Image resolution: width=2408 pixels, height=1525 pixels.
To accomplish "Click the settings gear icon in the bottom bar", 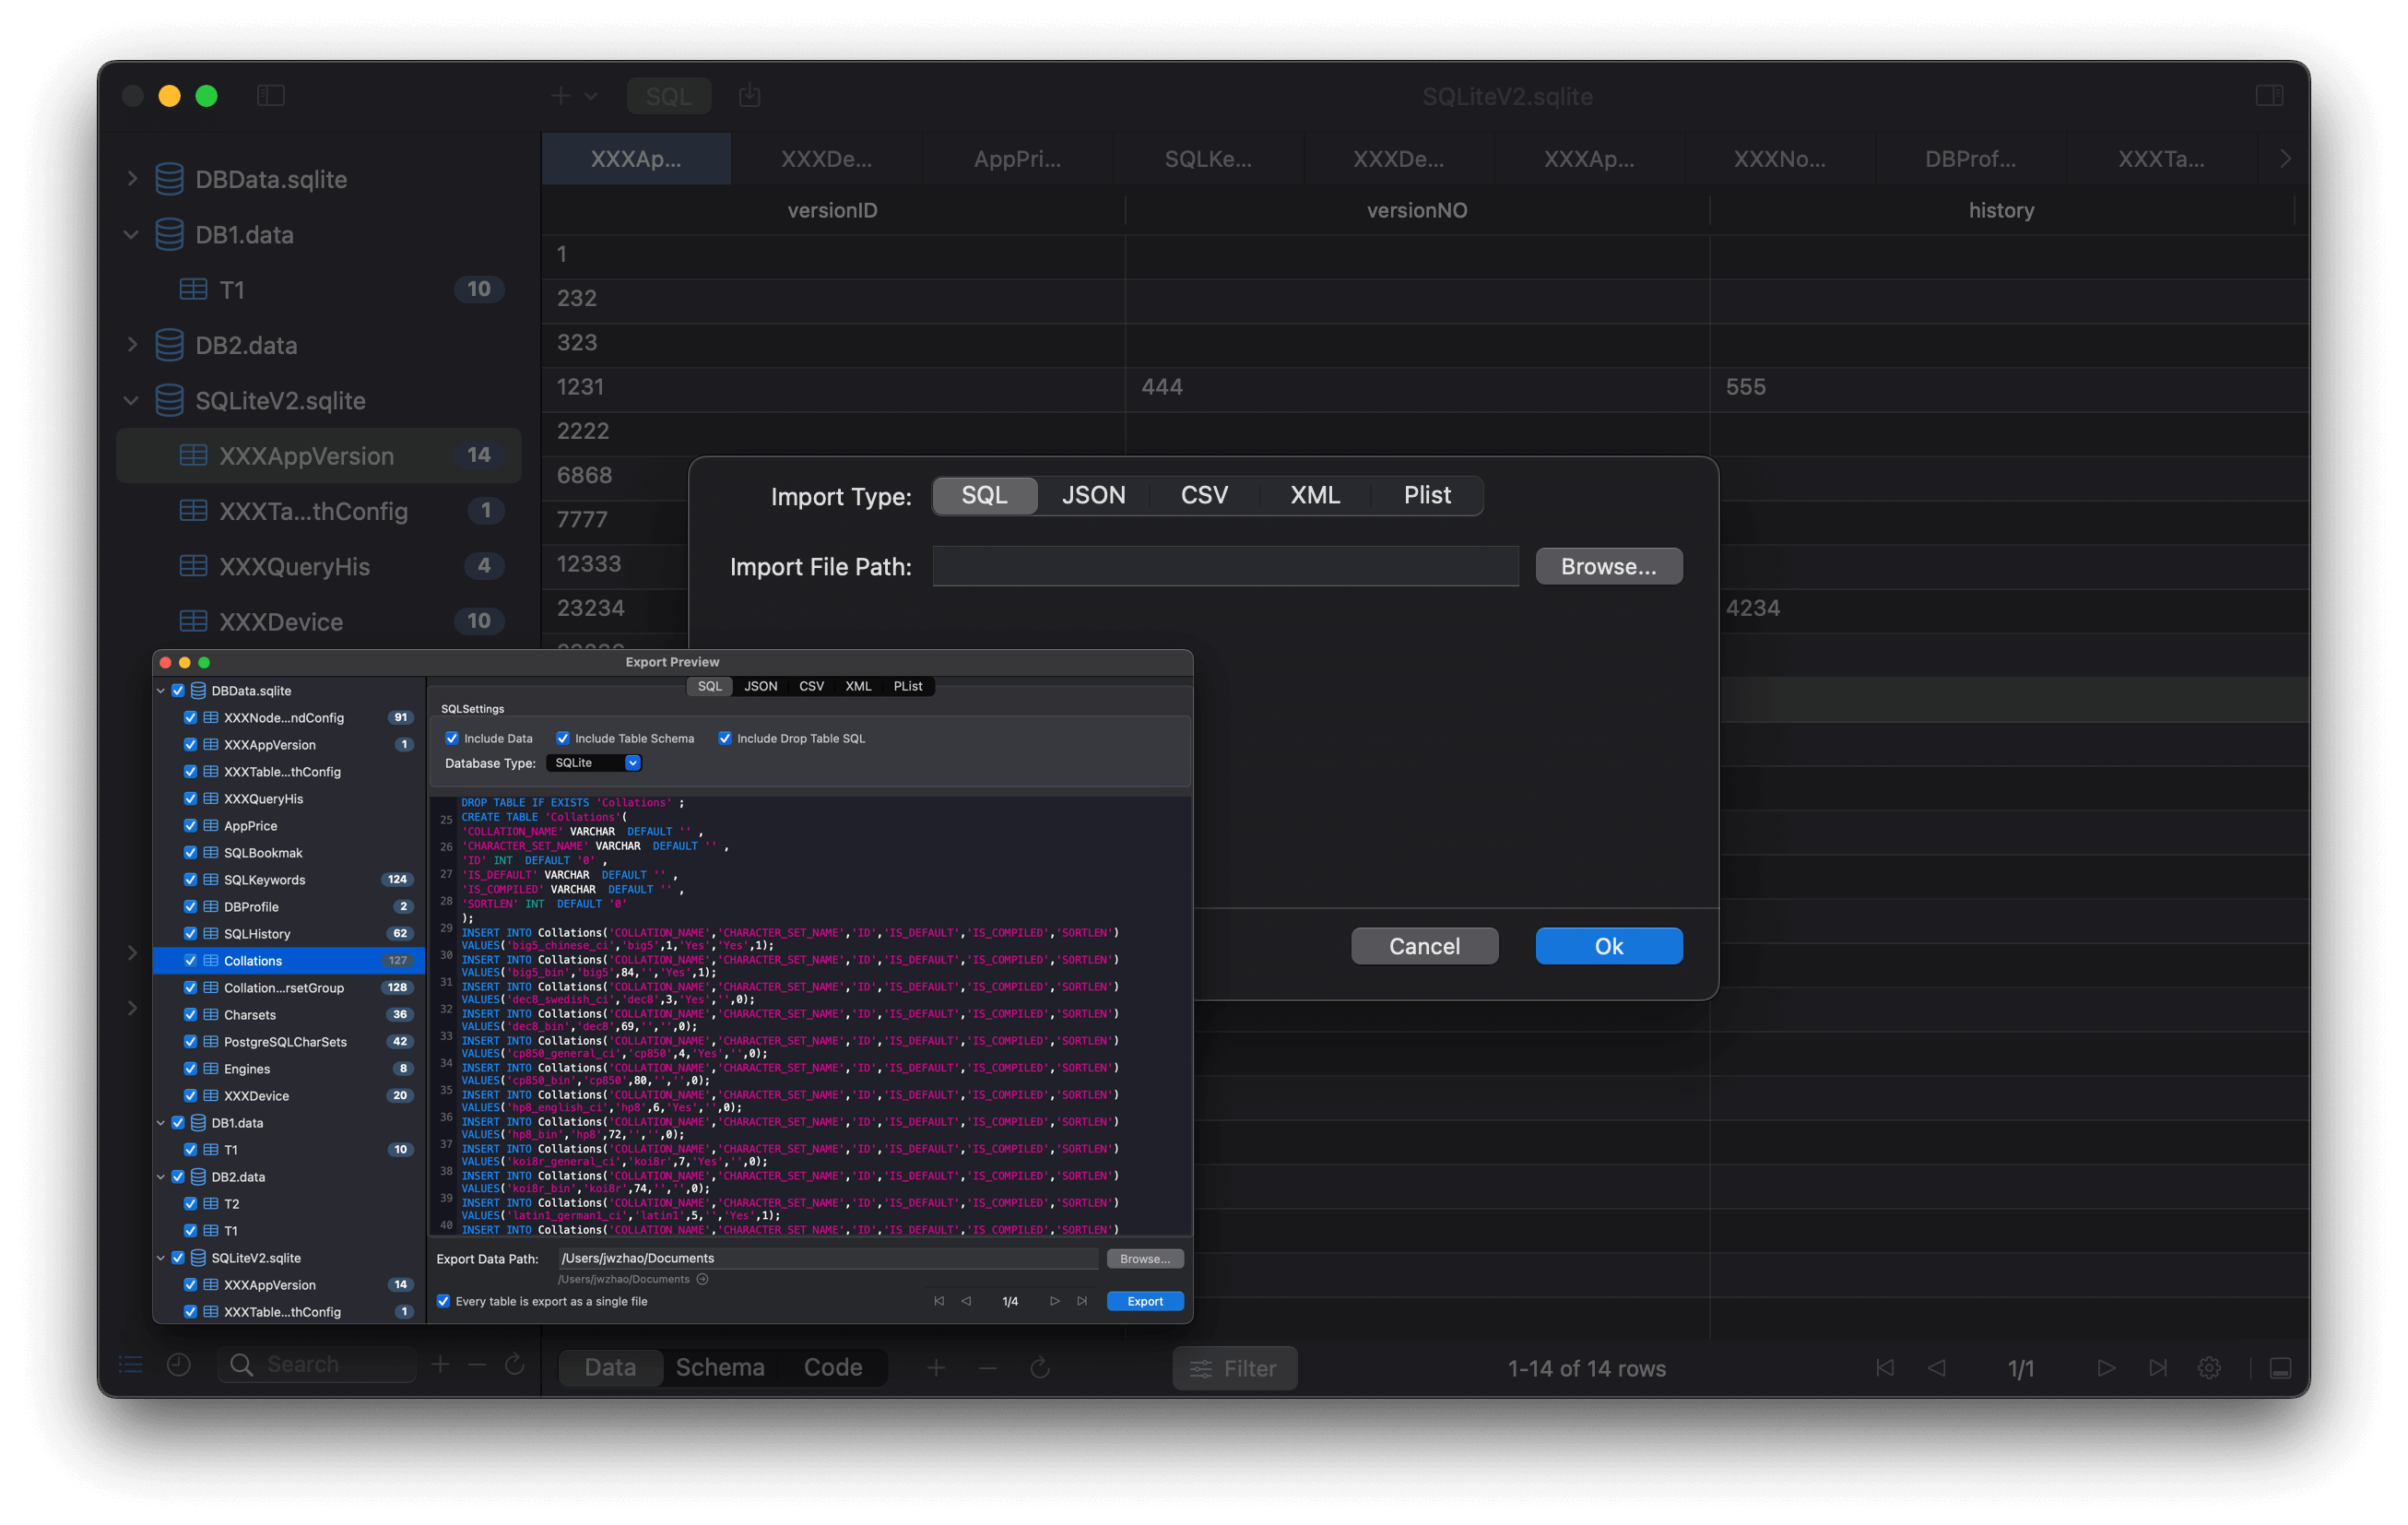I will (2209, 1368).
